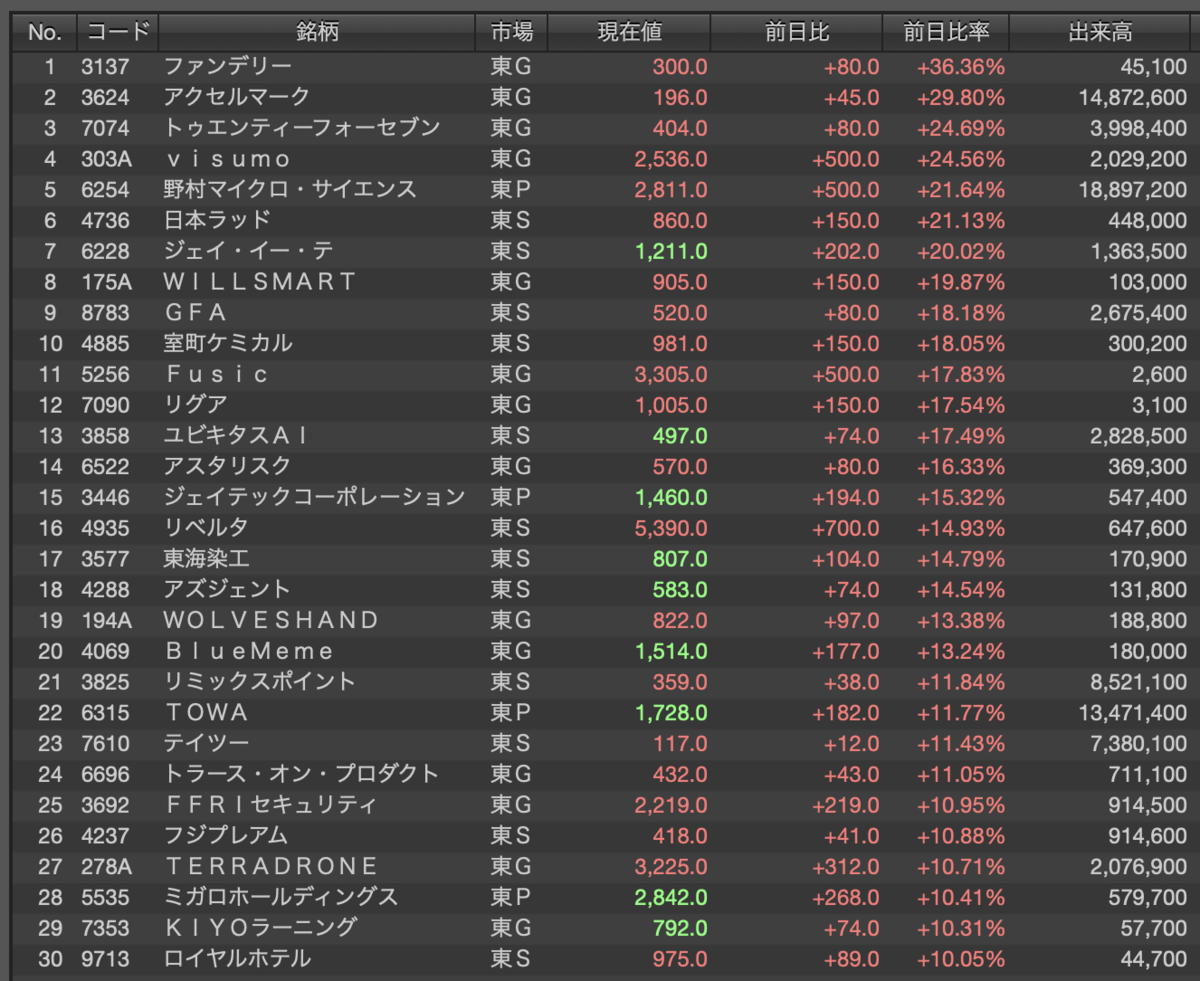This screenshot has height=981, width=1200.
Task: Select ＴＯＷＡ stock name
Action: coord(206,713)
